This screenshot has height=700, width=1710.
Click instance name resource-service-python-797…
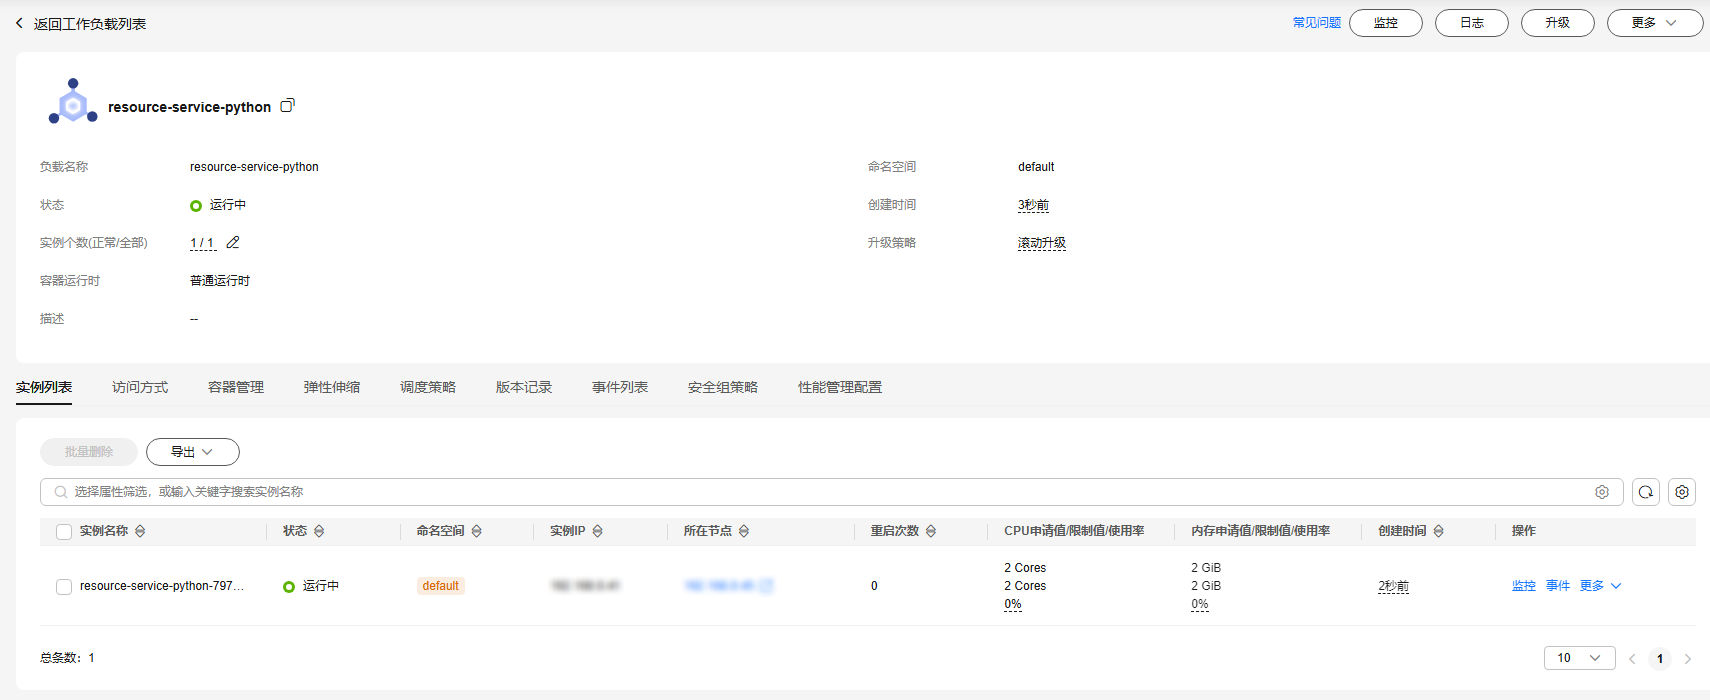click(162, 586)
